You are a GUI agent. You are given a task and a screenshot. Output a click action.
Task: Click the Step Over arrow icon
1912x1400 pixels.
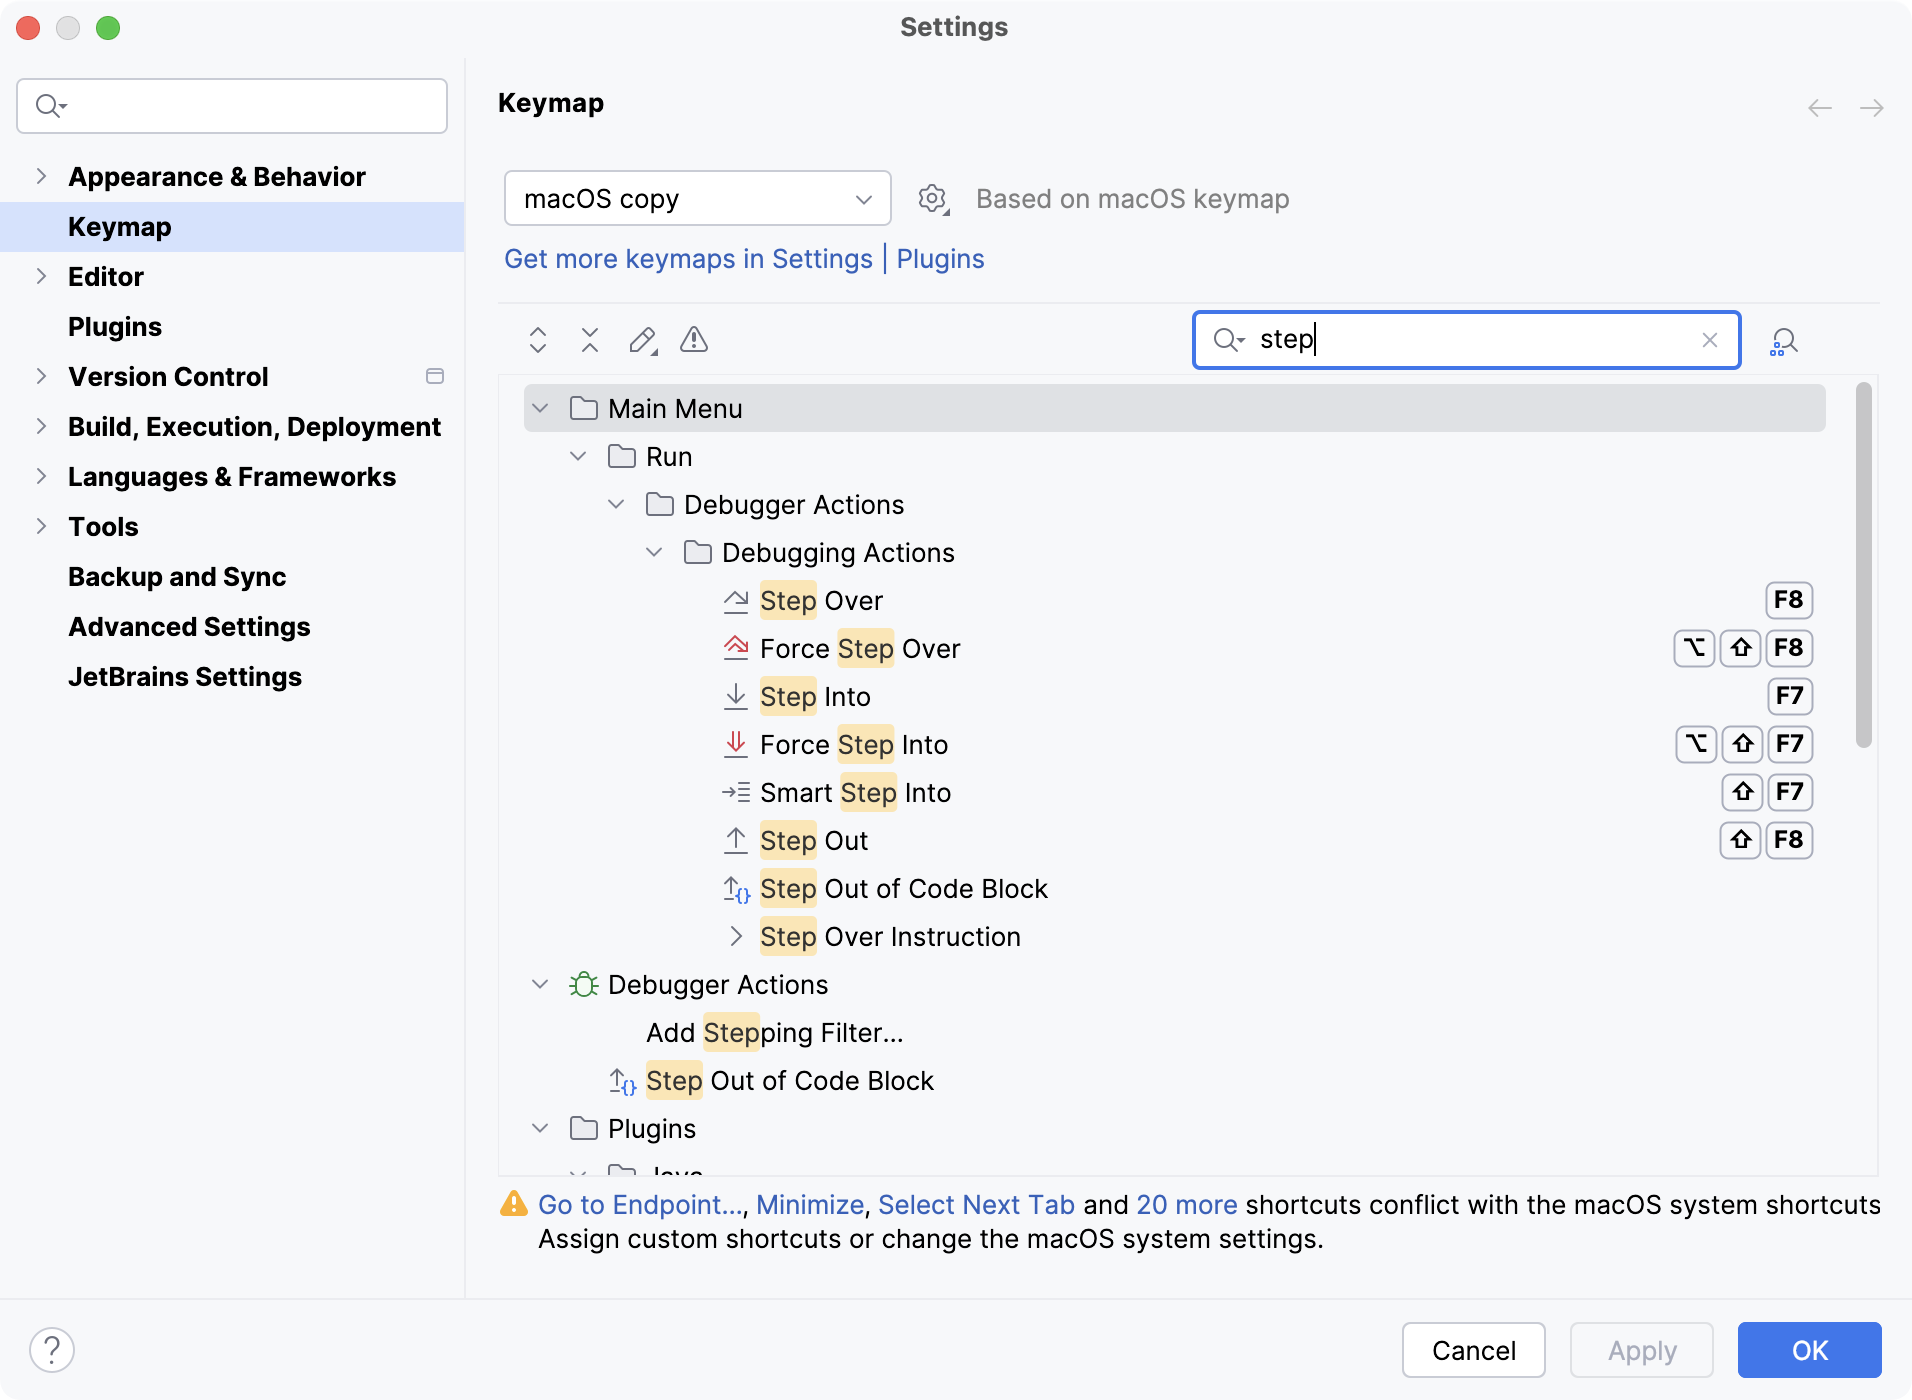tap(737, 600)
